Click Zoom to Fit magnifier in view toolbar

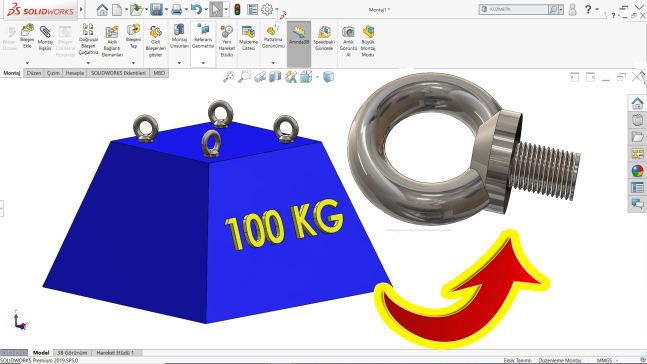229,77
